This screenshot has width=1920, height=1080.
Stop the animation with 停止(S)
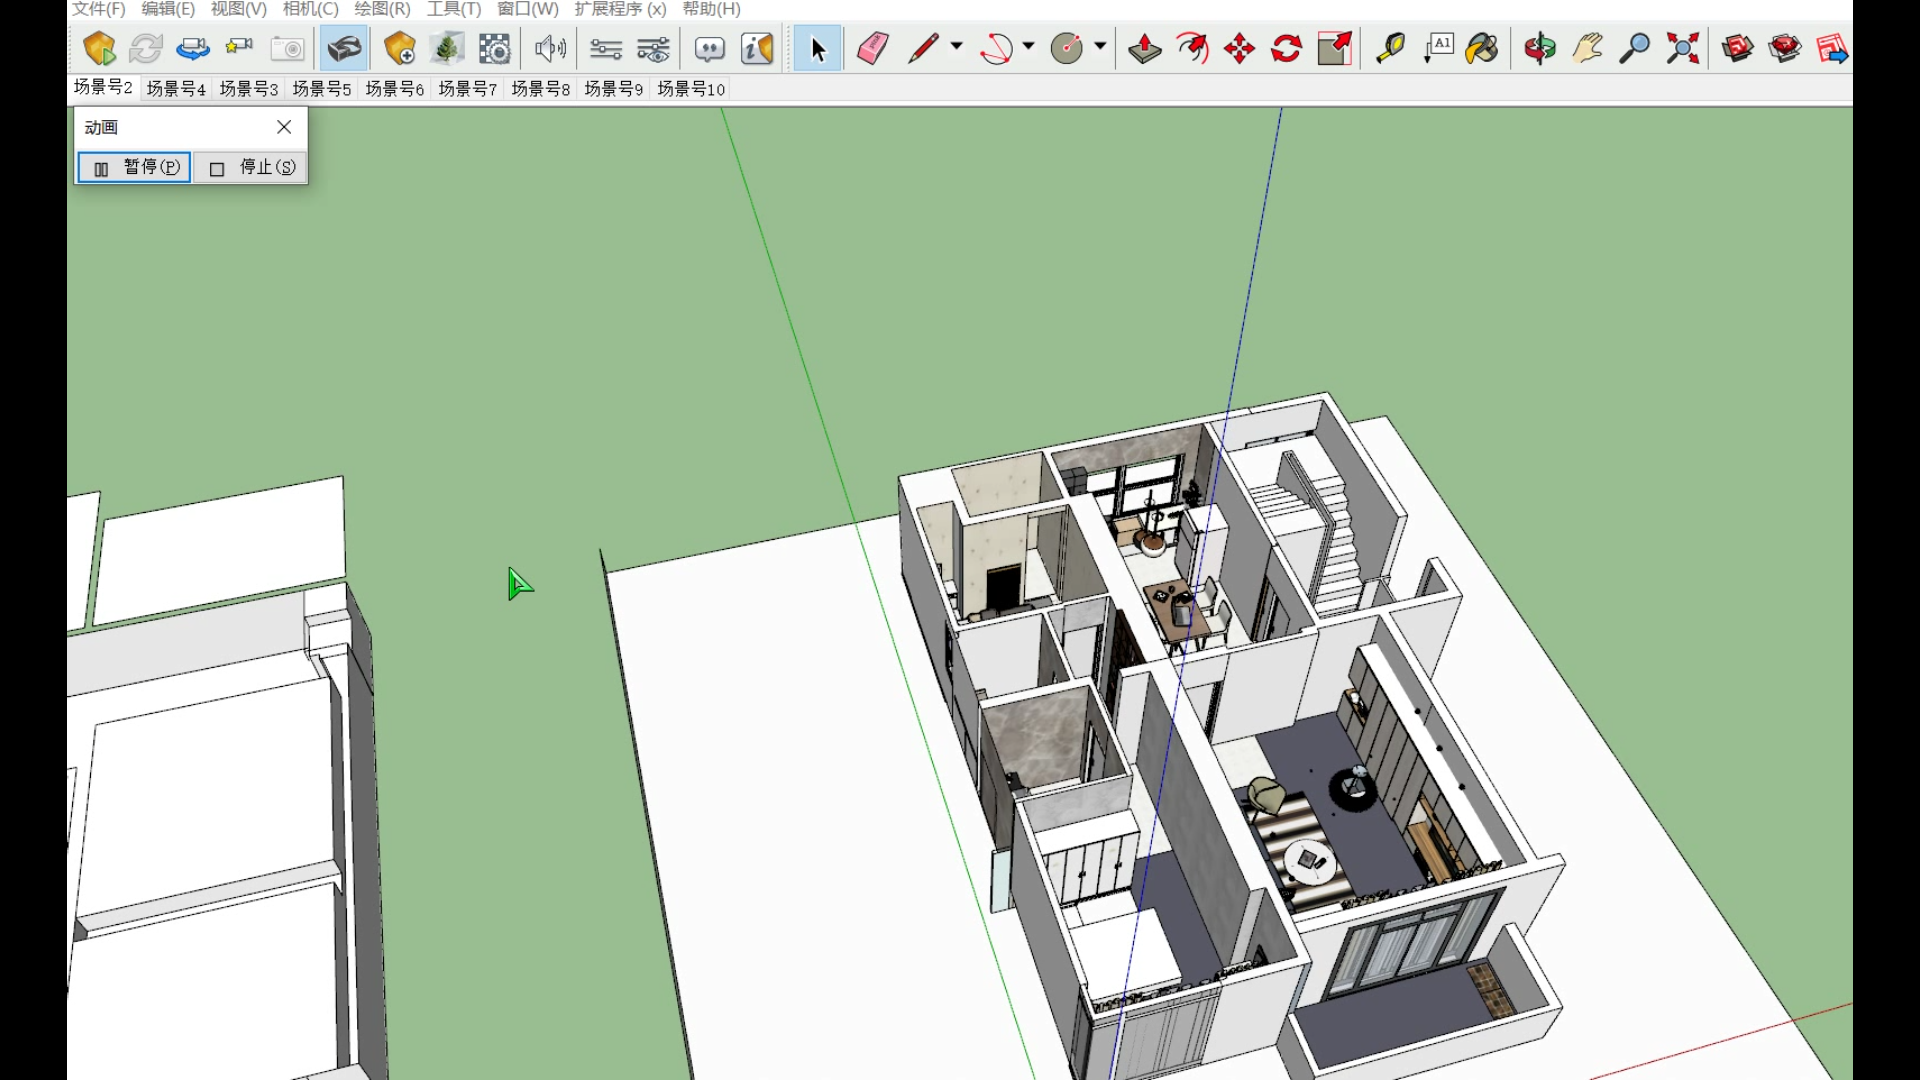pos(251,167)
